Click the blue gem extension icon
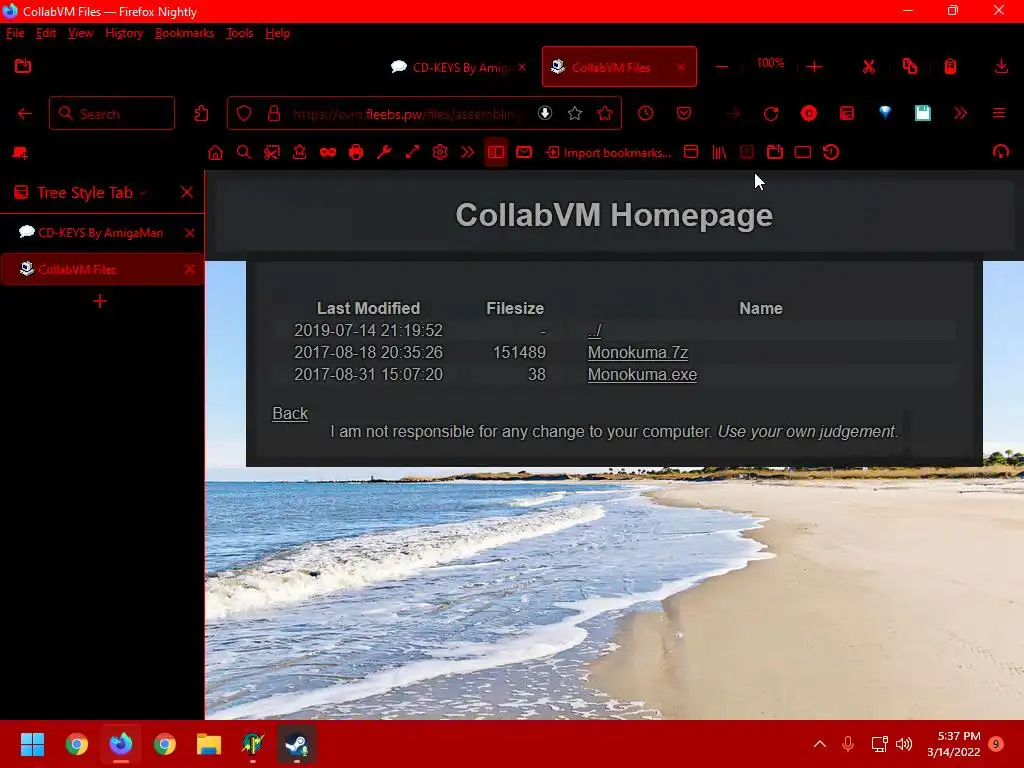Image resolution: width=1024 pixels, height=768 pixels. (x=885, y=112)
